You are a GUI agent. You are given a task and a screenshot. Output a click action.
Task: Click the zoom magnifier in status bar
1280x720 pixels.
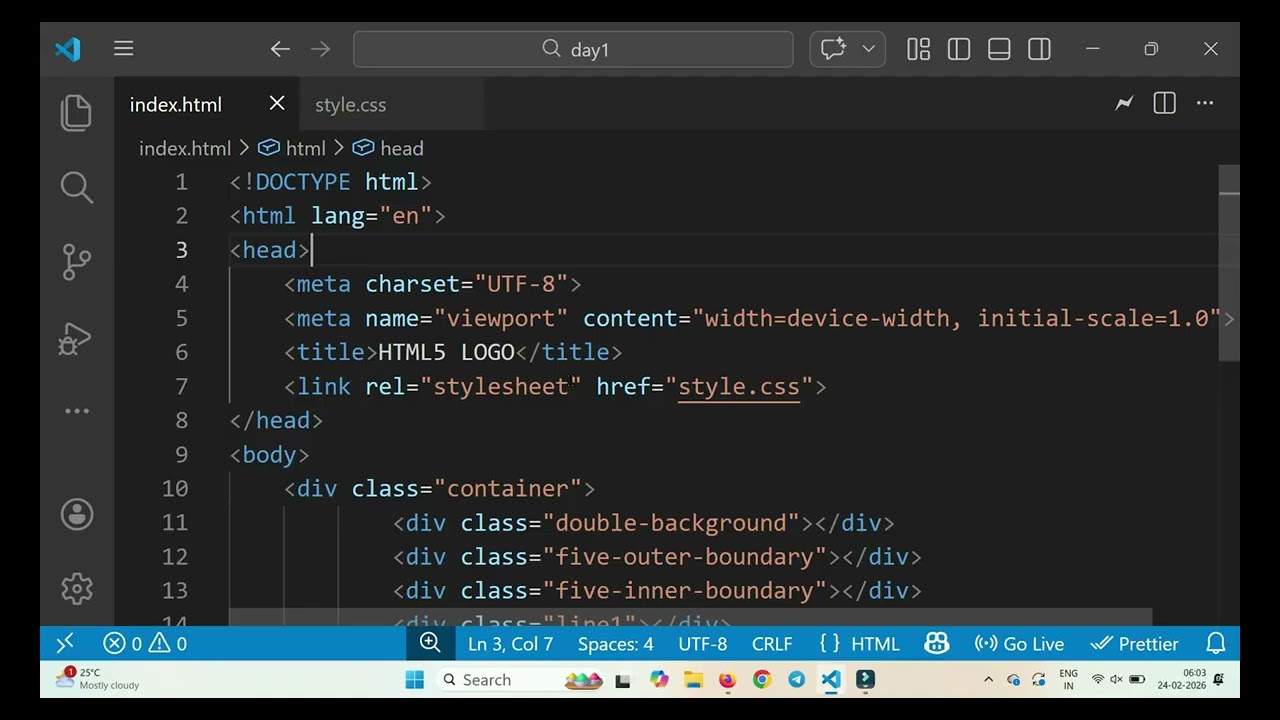coord(430,644)
